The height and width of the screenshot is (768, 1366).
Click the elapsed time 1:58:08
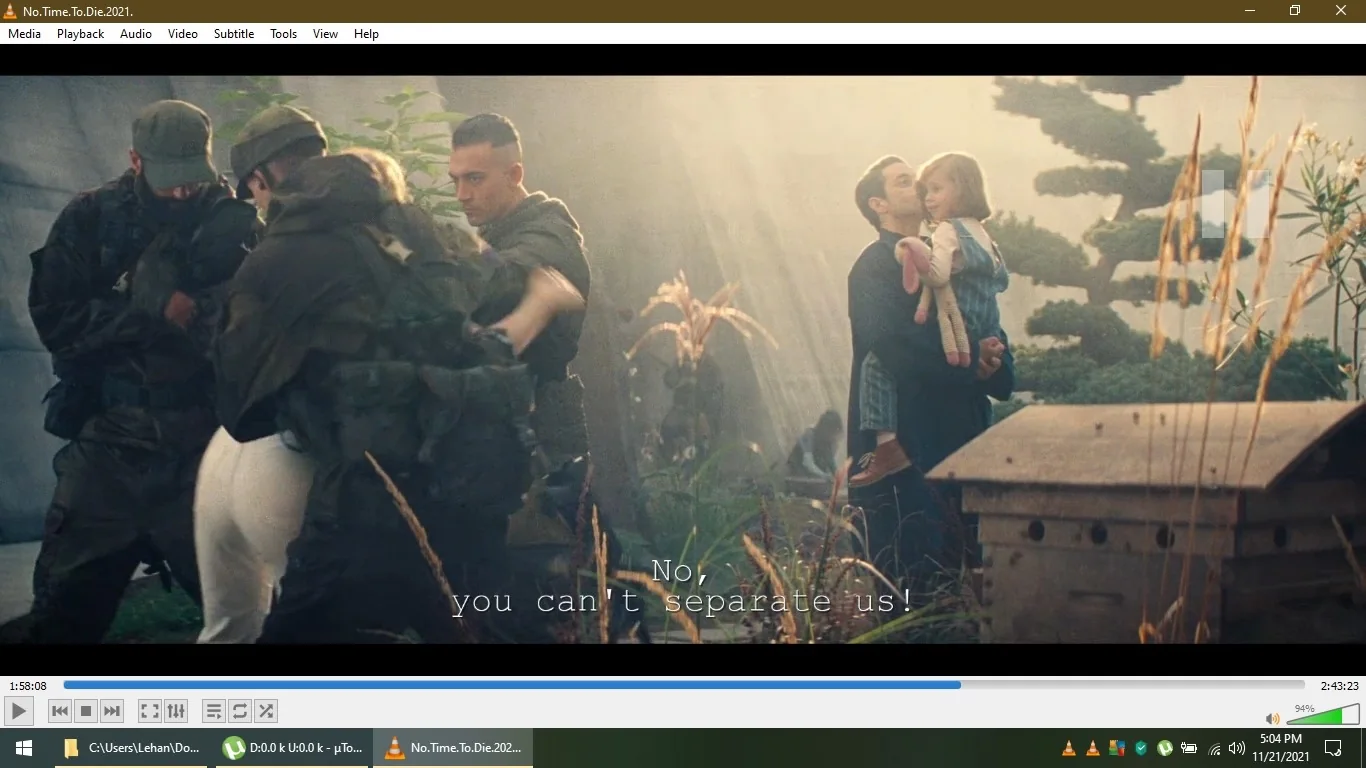click(28, 686)
